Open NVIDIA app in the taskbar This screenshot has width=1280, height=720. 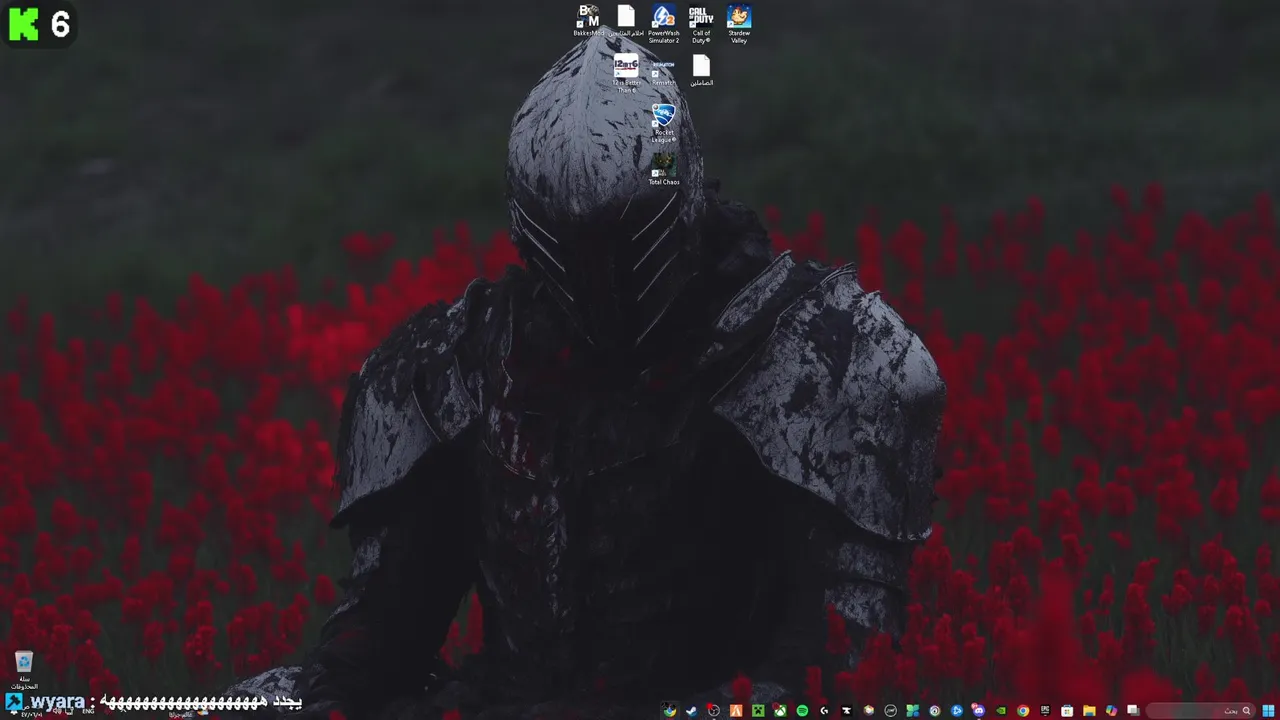coord(1000,711)
